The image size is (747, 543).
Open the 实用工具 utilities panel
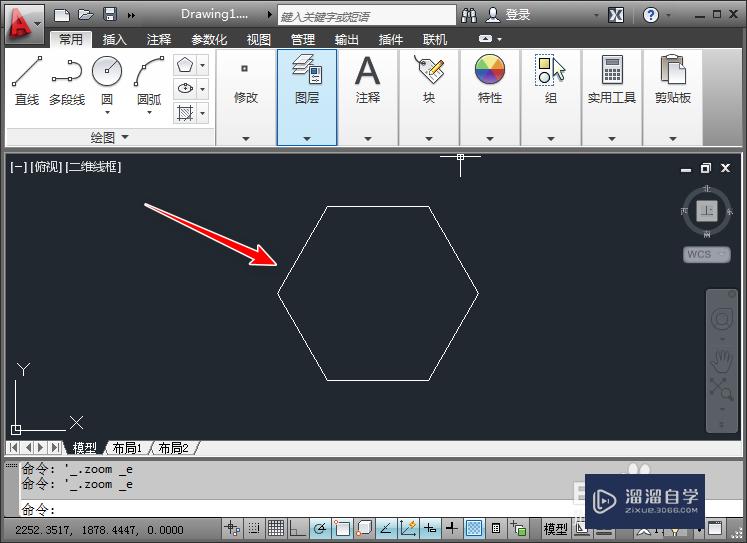(612, 98)
